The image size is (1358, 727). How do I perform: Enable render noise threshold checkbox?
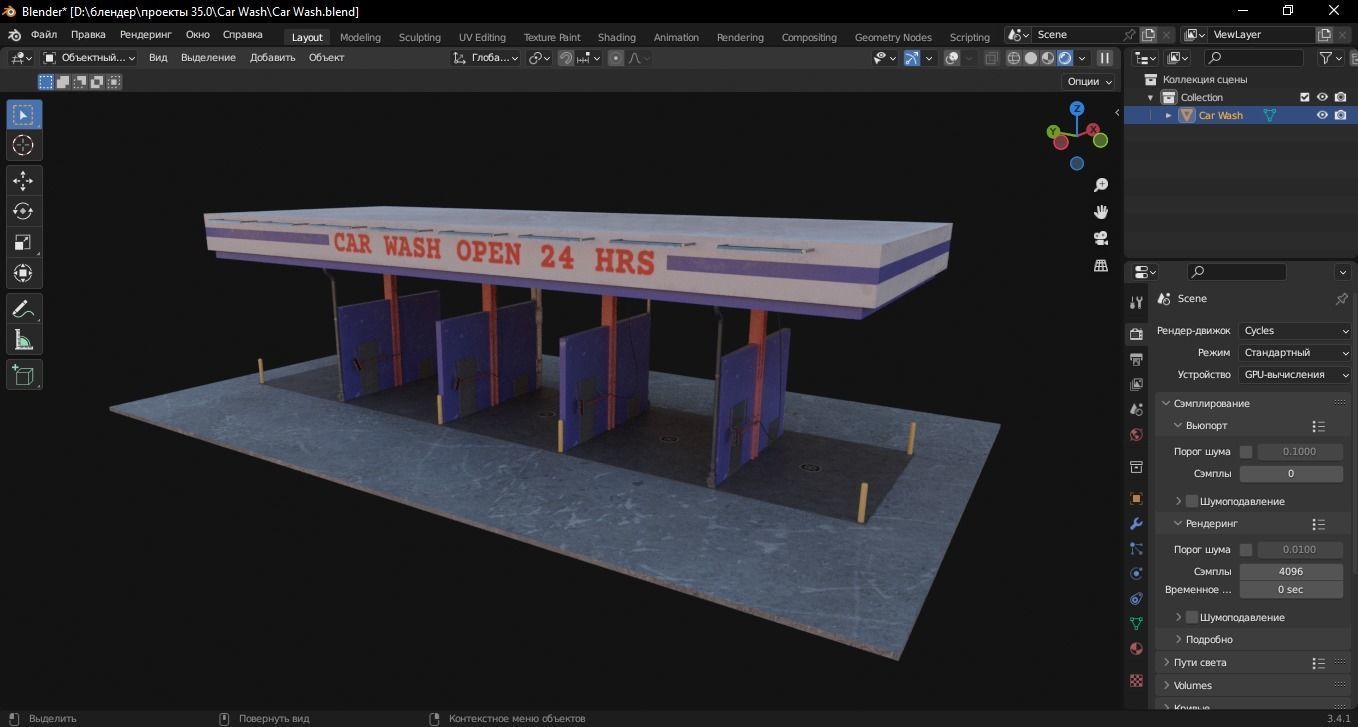click(1246, 550)
